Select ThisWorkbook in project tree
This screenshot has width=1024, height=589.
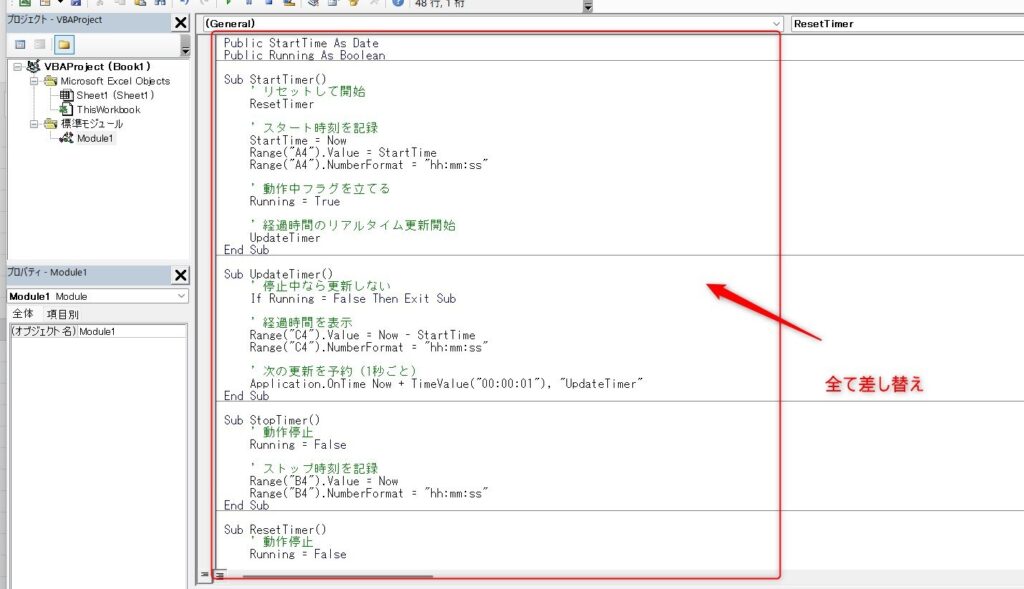[108, 110]
